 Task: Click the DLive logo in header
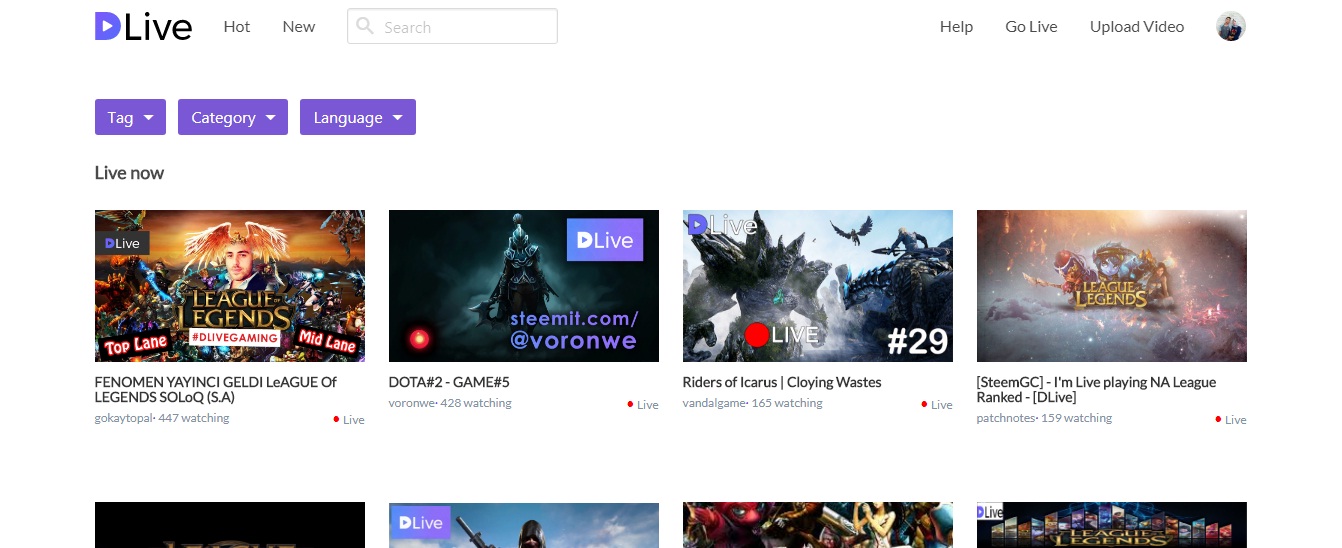pos(143,27)
